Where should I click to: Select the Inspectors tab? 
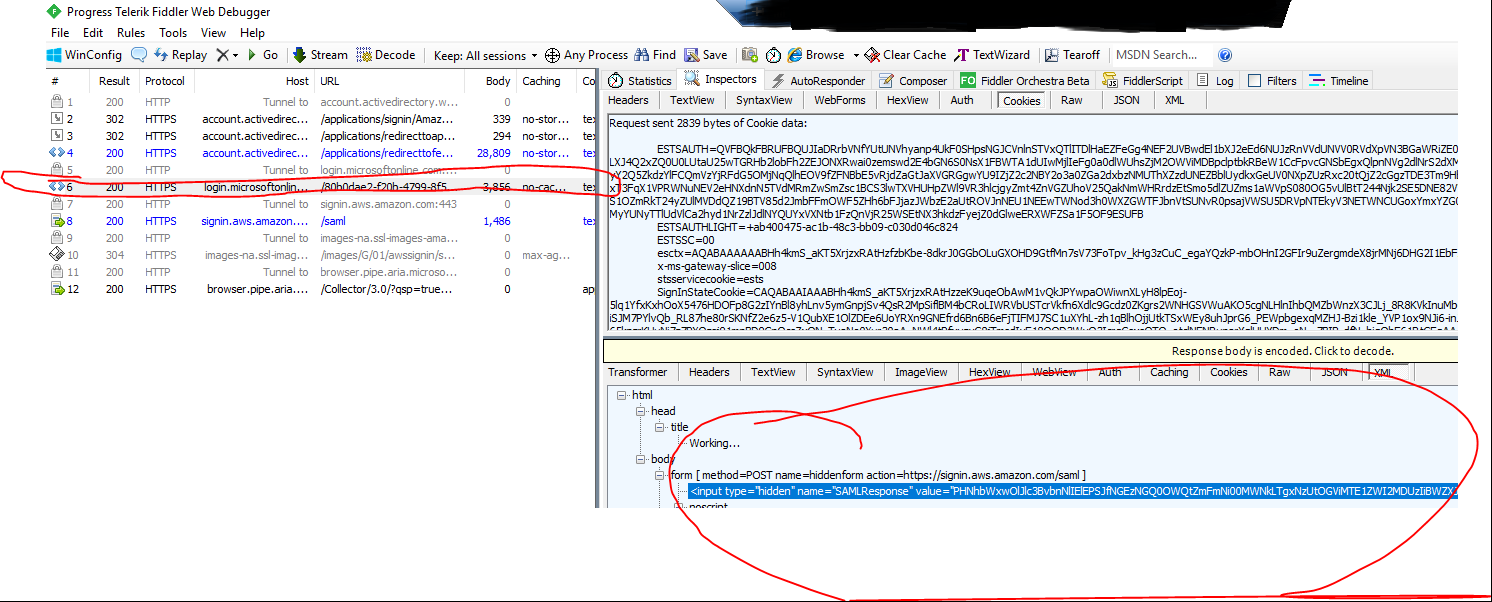click(721, 79)
